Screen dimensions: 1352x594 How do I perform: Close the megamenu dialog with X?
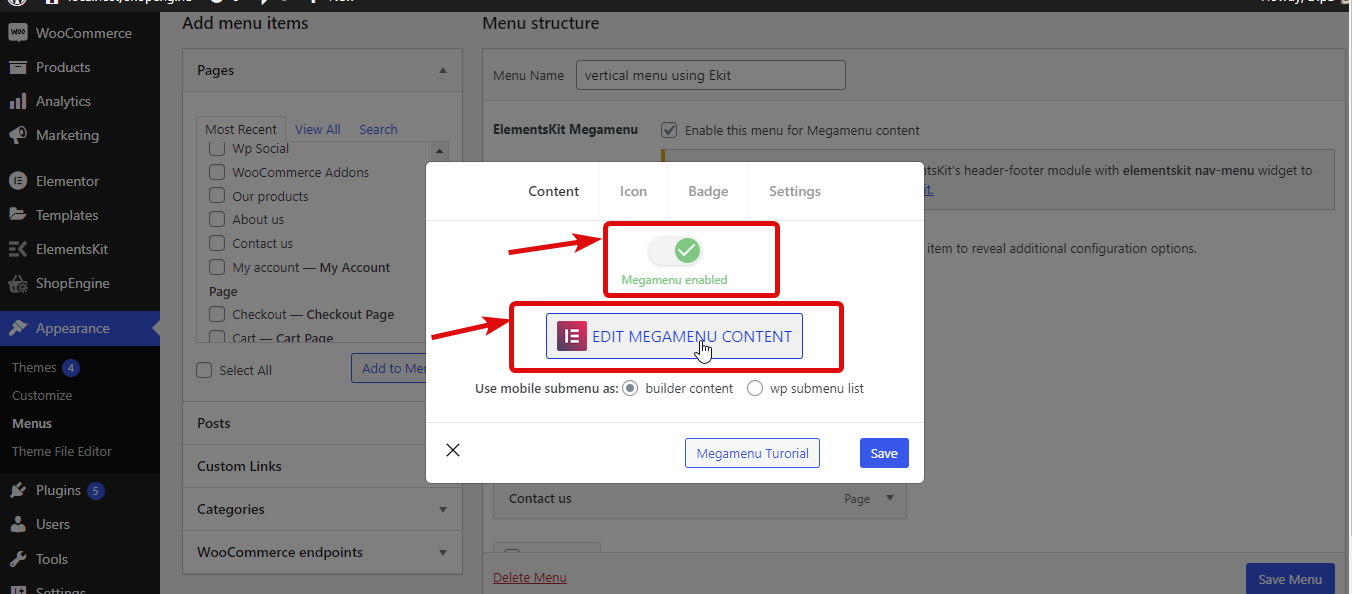[453, 450]
